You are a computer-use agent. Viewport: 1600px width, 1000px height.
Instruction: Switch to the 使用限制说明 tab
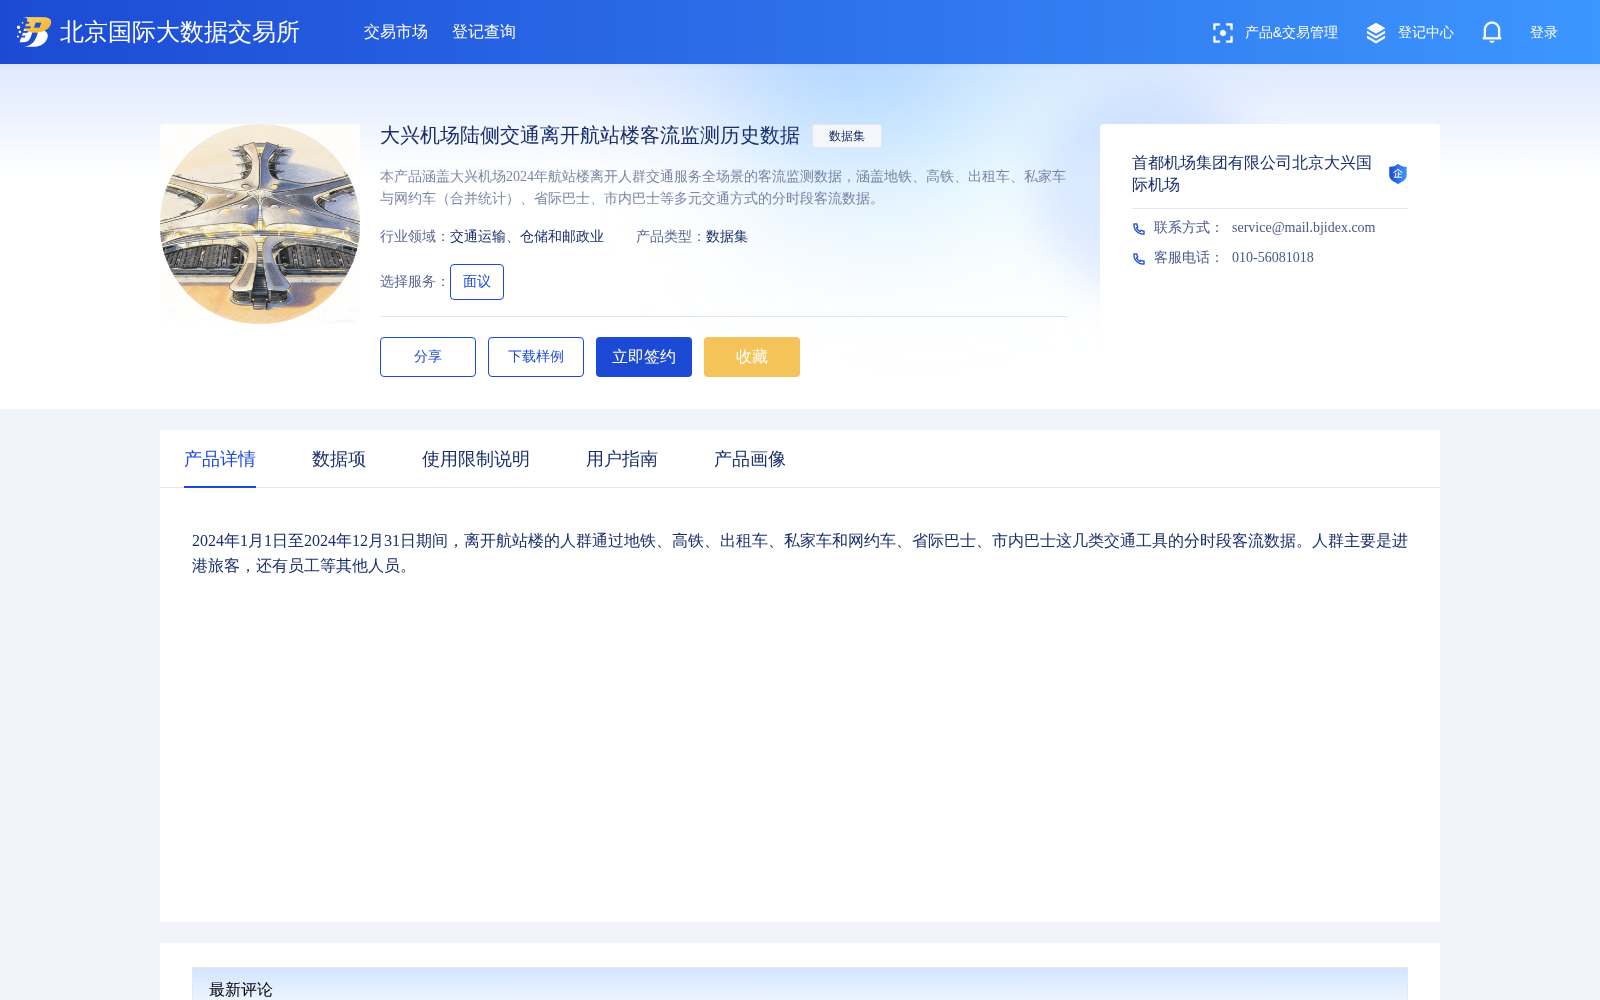click(x=476, y=459)
